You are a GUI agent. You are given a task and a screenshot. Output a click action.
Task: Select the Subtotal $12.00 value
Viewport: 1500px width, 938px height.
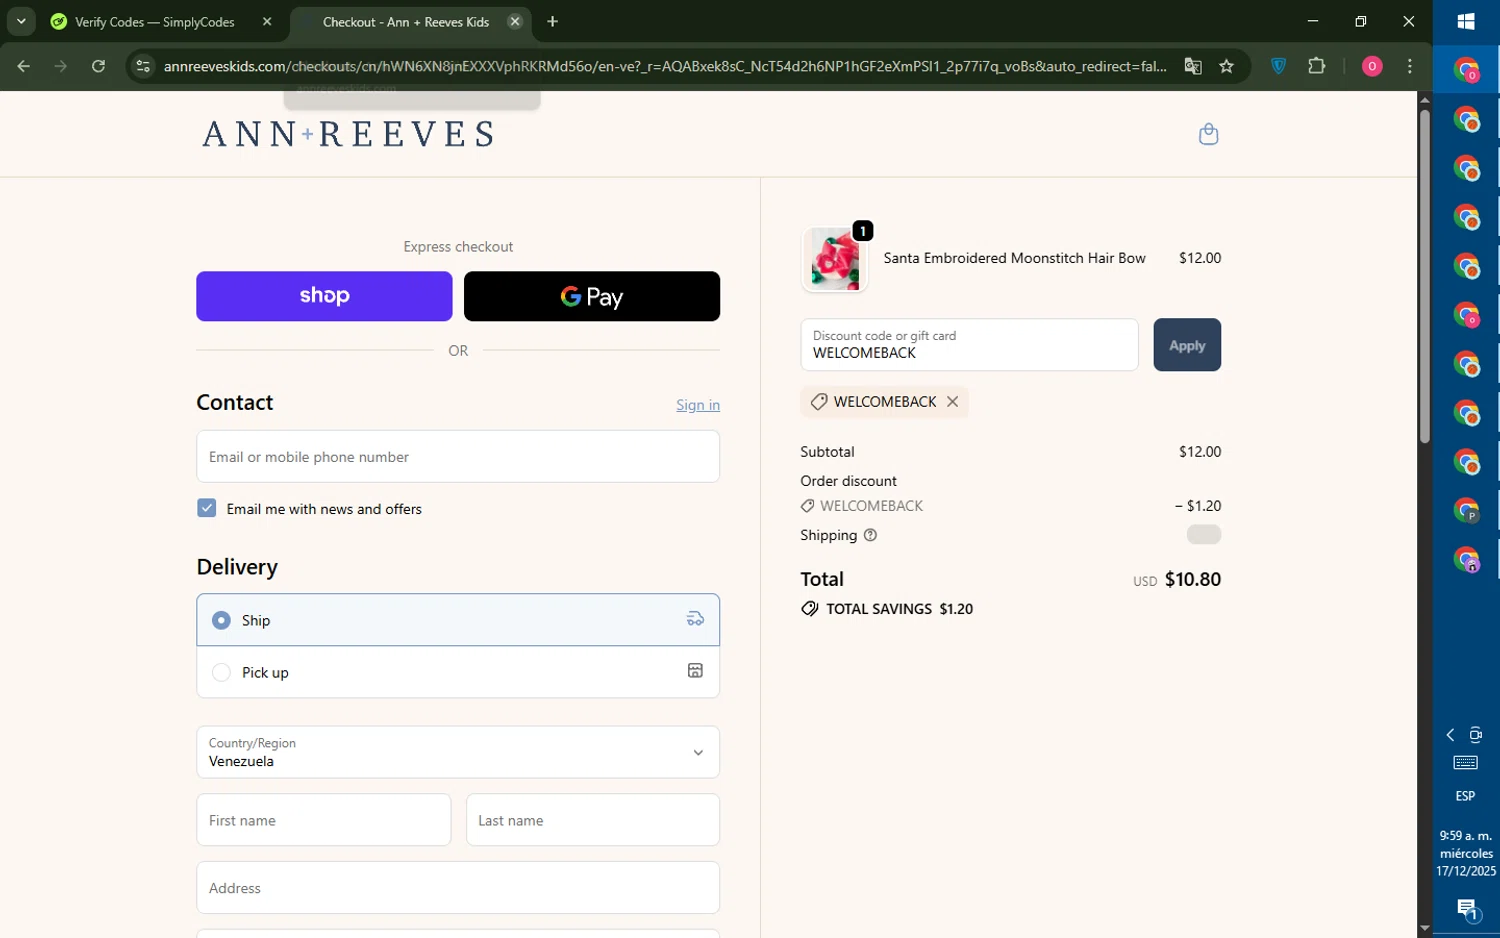point(1200,452)
